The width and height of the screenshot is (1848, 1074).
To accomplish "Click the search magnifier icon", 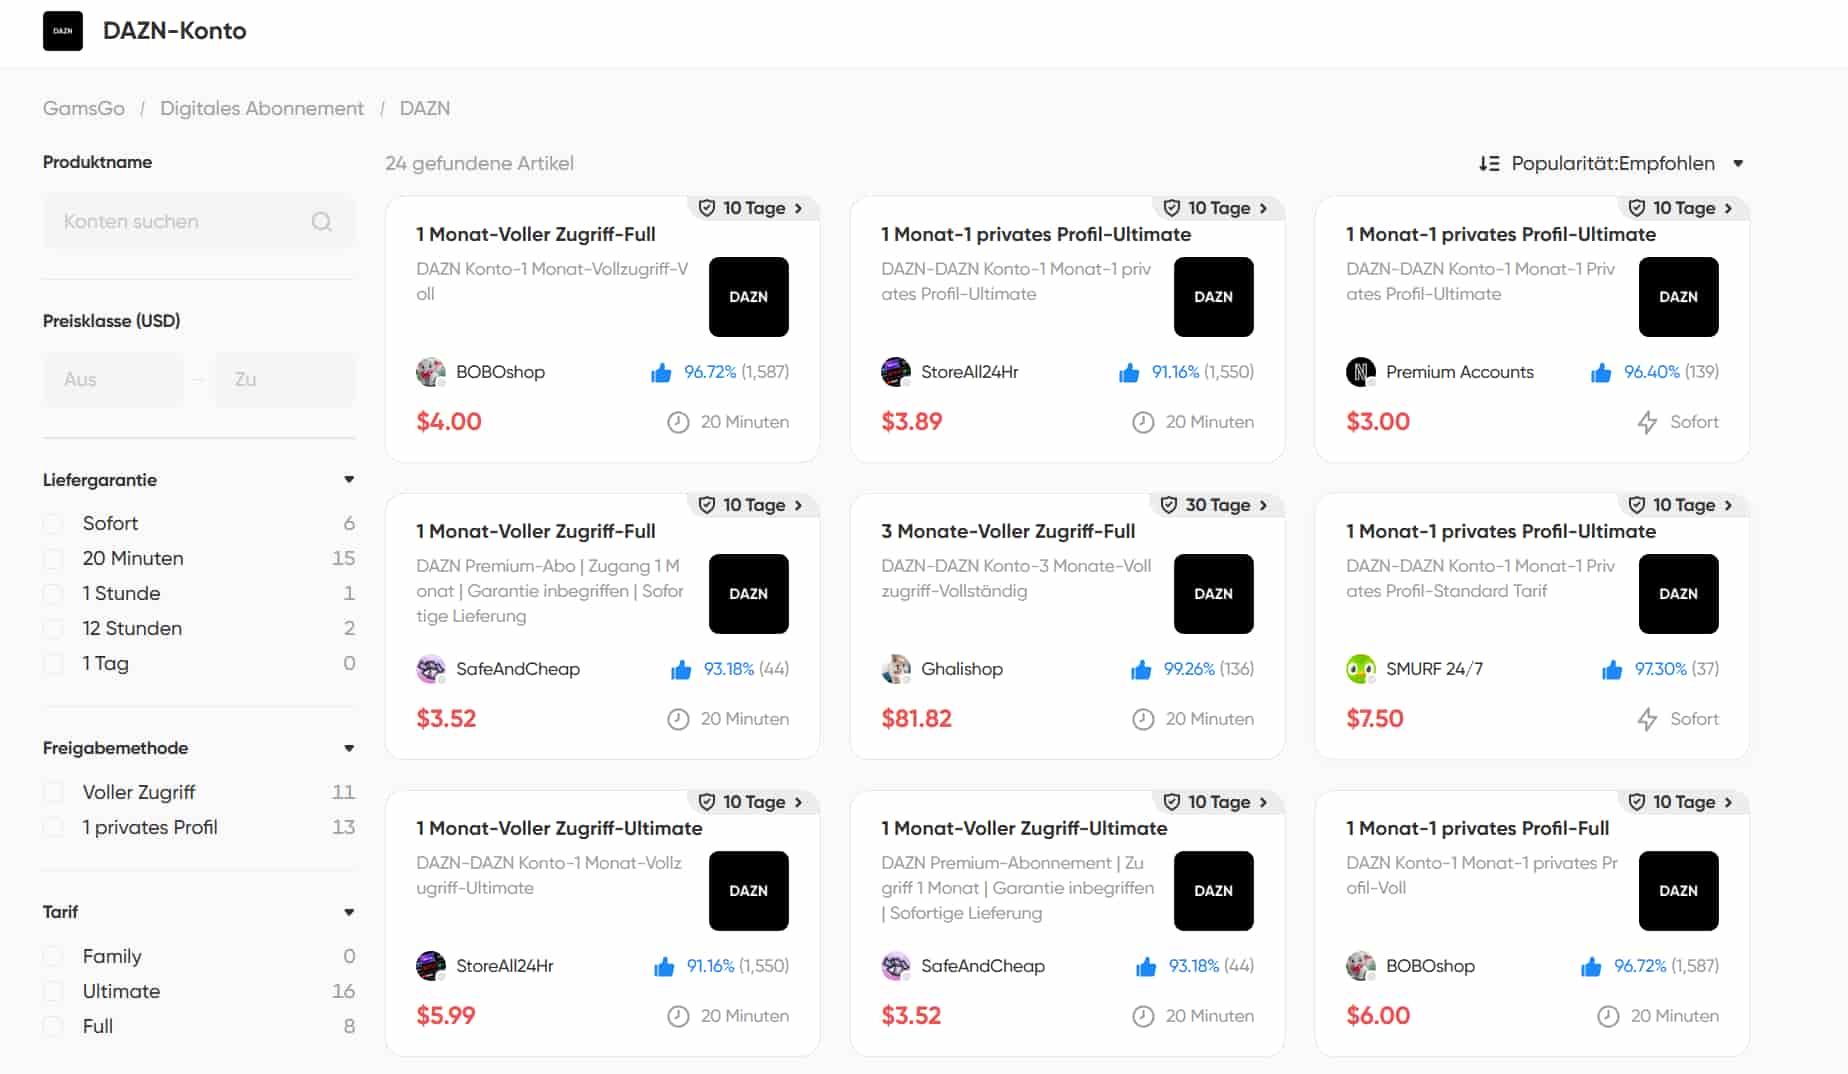I will pyautogui.click(x=321, y=222).
